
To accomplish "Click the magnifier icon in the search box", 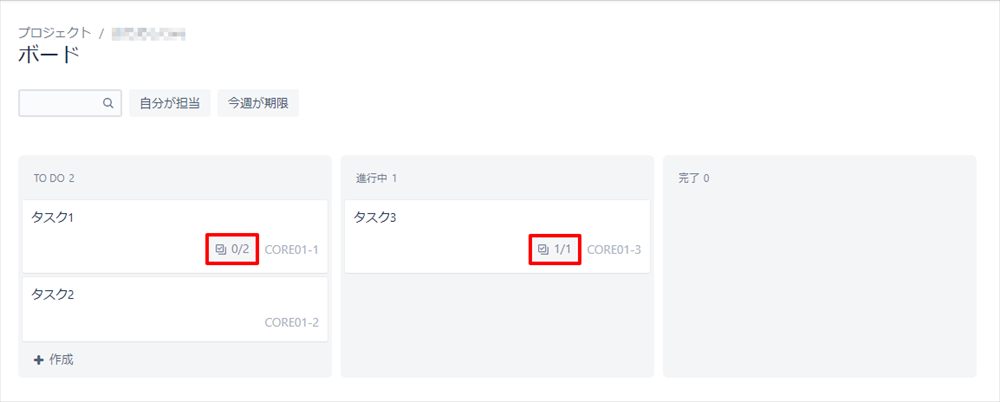I will tap(108, 103).
